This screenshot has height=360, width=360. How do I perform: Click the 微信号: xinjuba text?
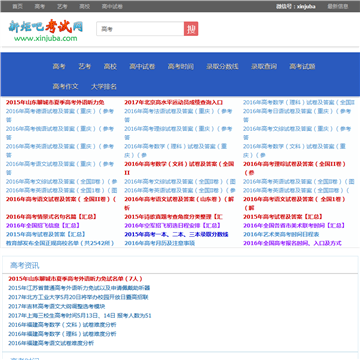coord(296,6)
